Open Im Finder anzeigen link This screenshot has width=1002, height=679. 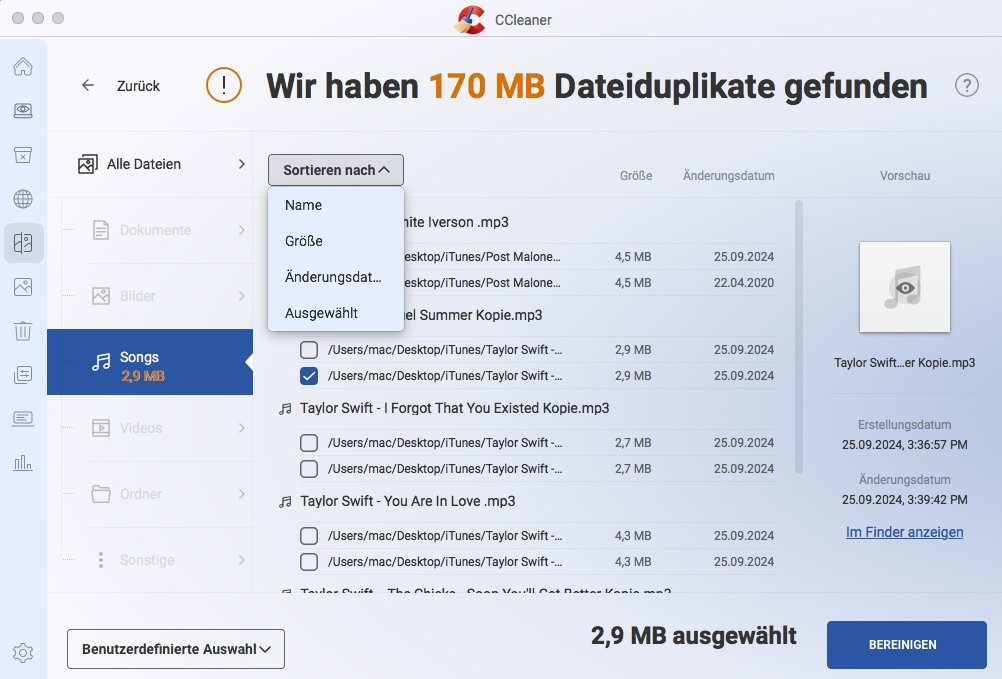tap(904, 532)
